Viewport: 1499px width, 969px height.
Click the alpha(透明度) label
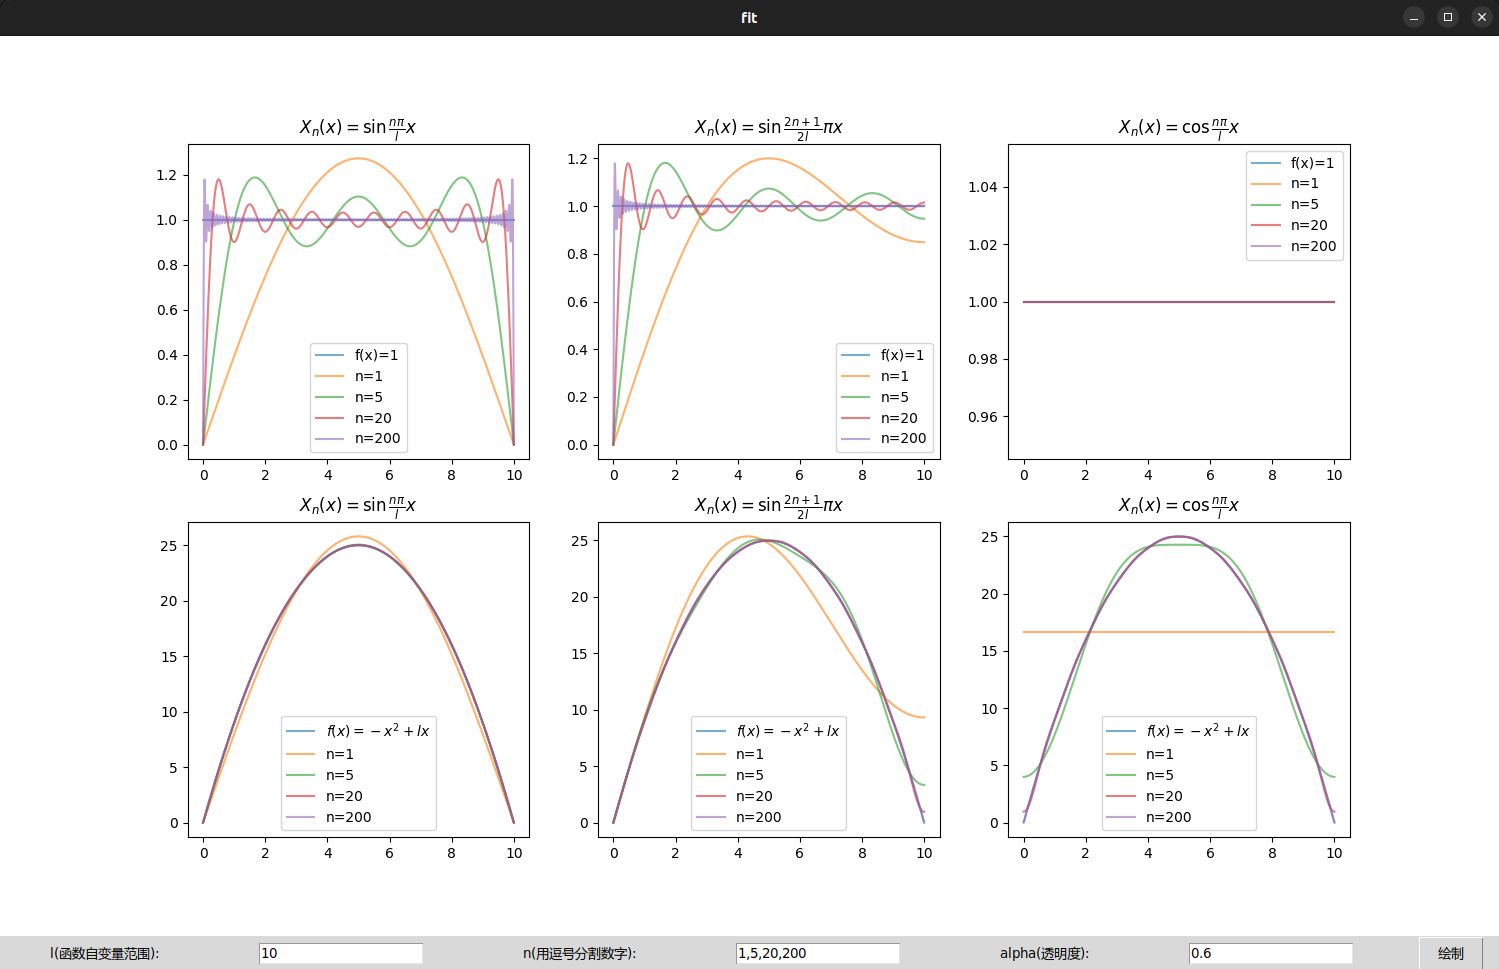tap(1045, 953)
